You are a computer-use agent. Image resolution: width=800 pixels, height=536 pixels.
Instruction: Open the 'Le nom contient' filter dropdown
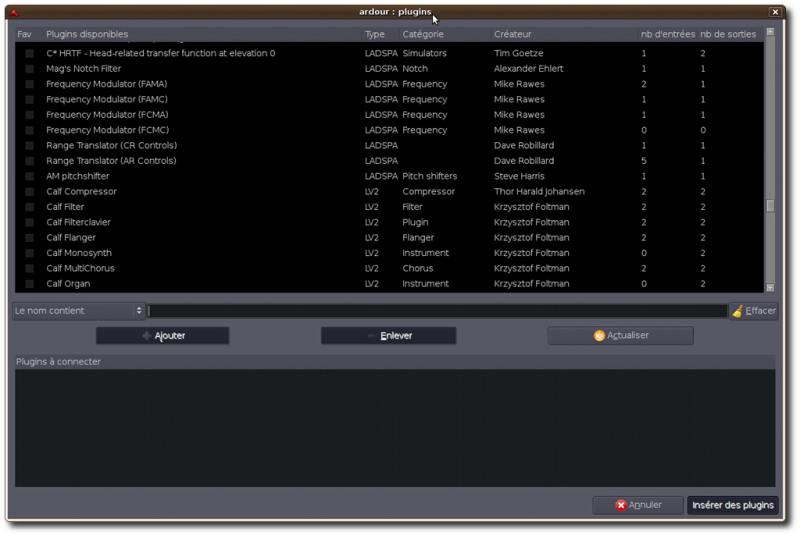pos(79,311)
